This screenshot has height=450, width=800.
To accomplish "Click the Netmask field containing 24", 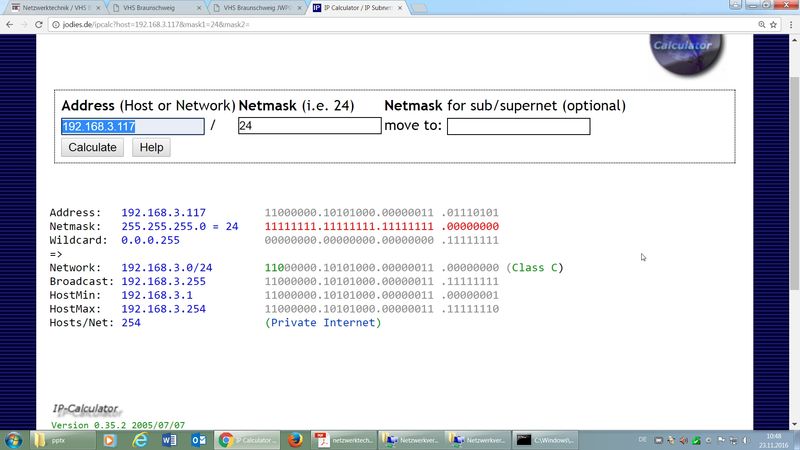I will [309, 126].
